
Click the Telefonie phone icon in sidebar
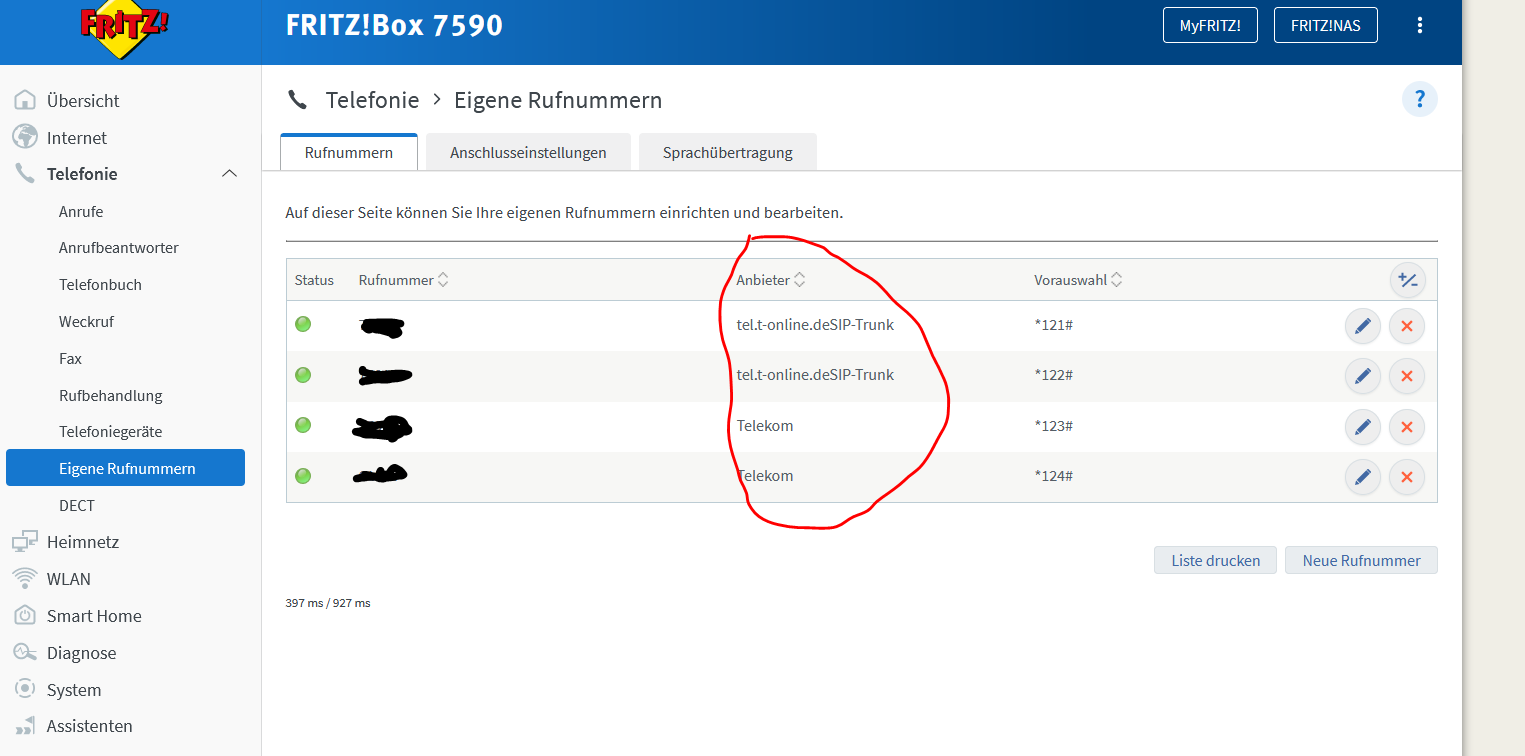25,173
